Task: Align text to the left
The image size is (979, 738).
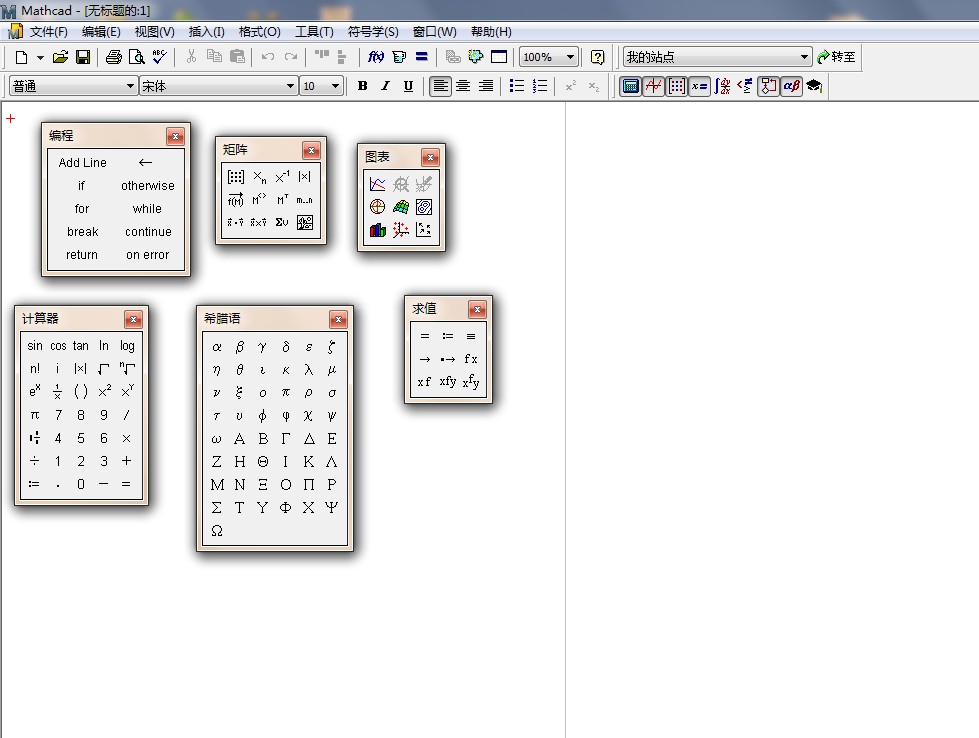Action: pyautogui.click(x=440, y=86)
